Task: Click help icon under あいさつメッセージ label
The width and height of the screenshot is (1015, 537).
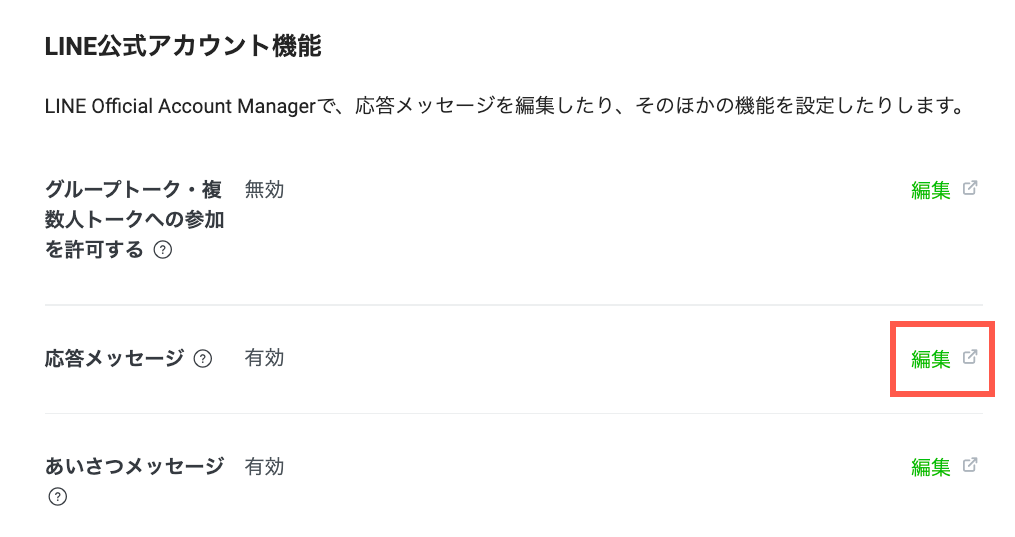Action: click(57, 497)
